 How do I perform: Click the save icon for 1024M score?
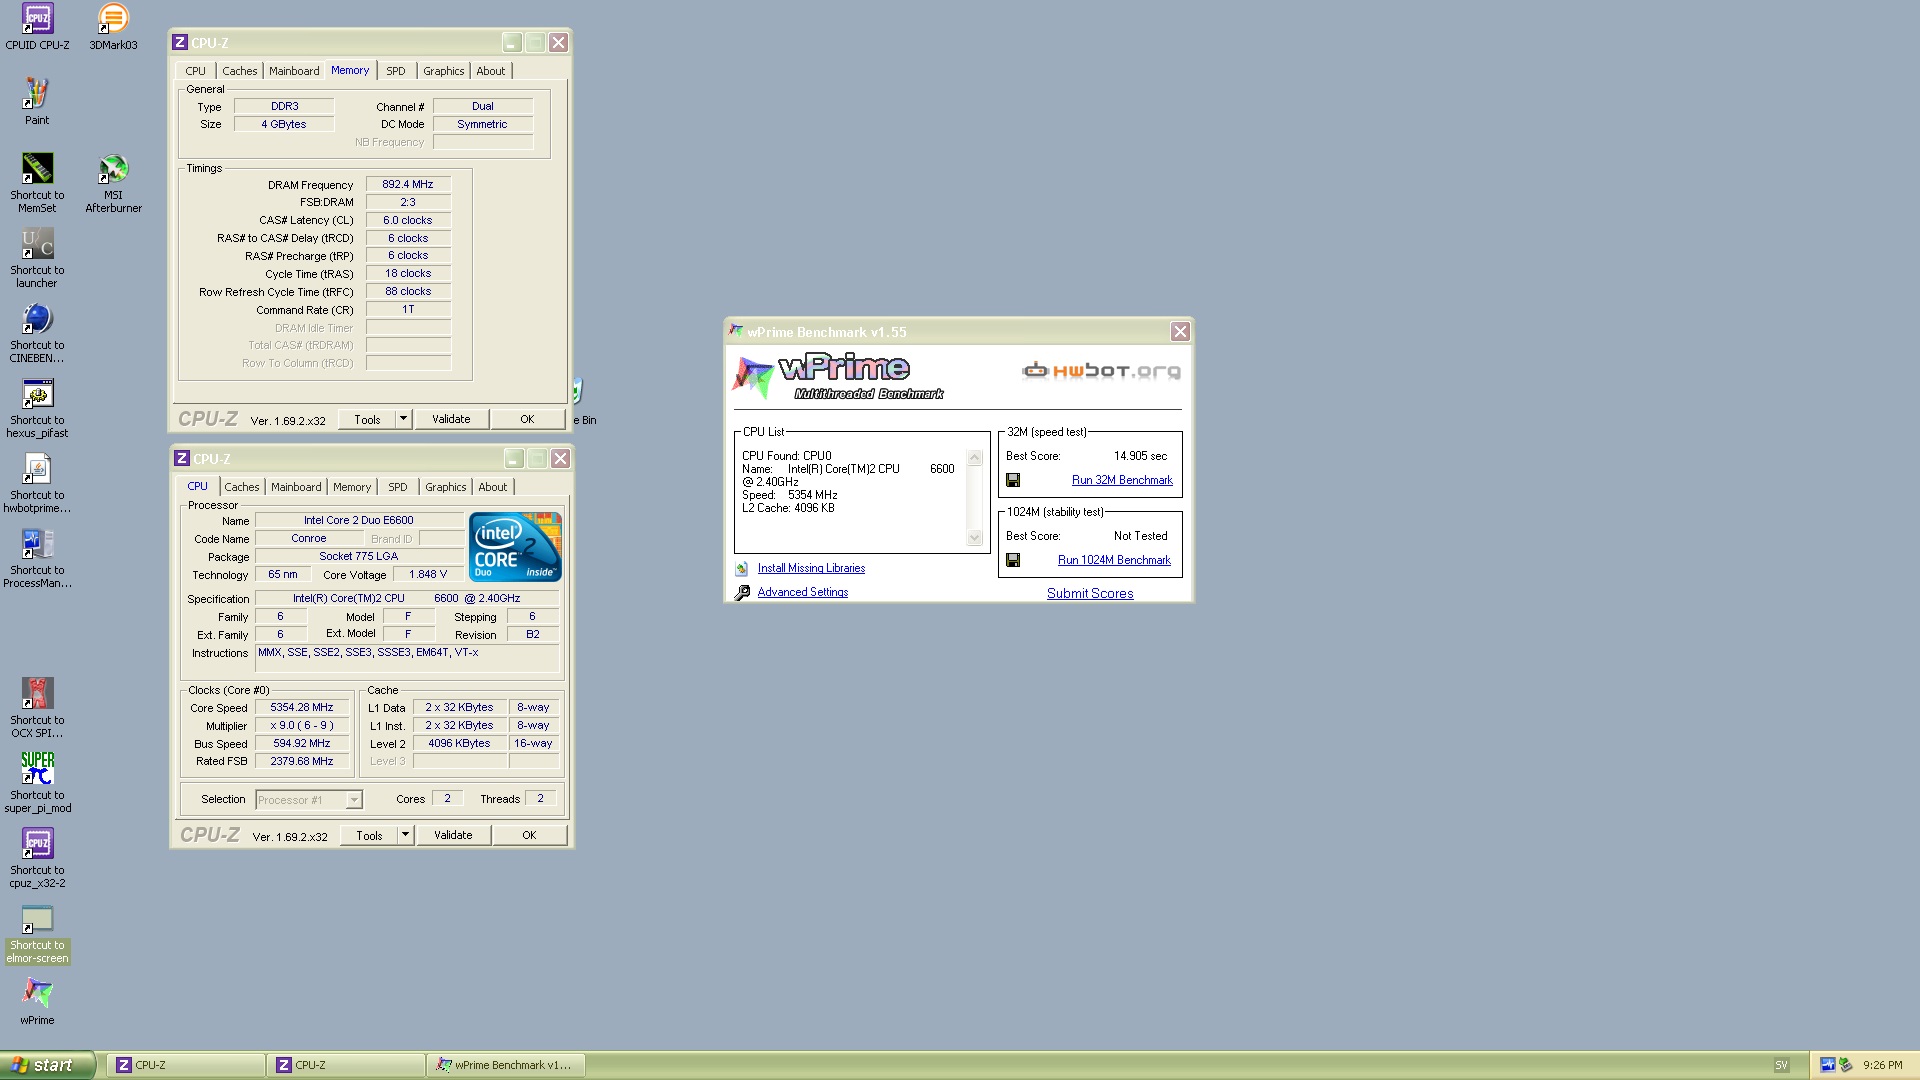[1013, 560]
